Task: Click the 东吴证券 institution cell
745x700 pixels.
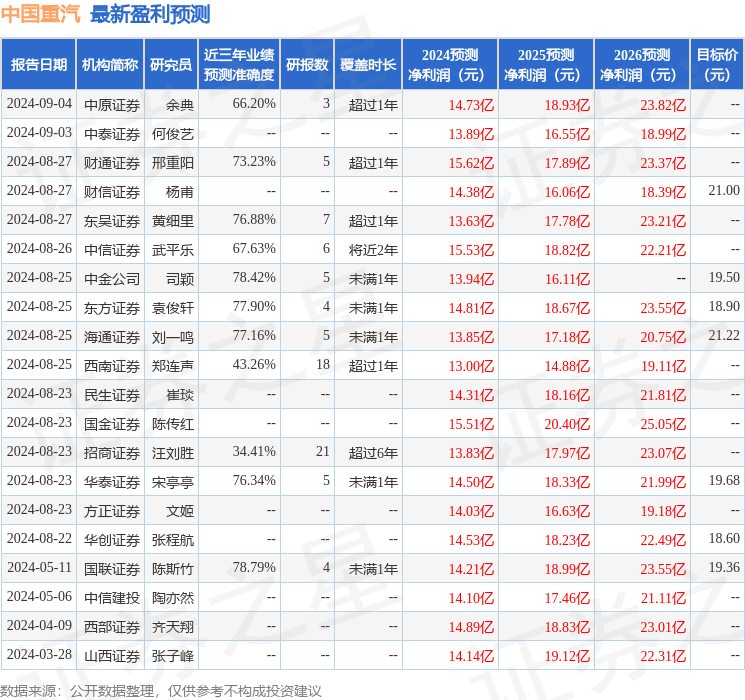Action: [x=112, y=221]
